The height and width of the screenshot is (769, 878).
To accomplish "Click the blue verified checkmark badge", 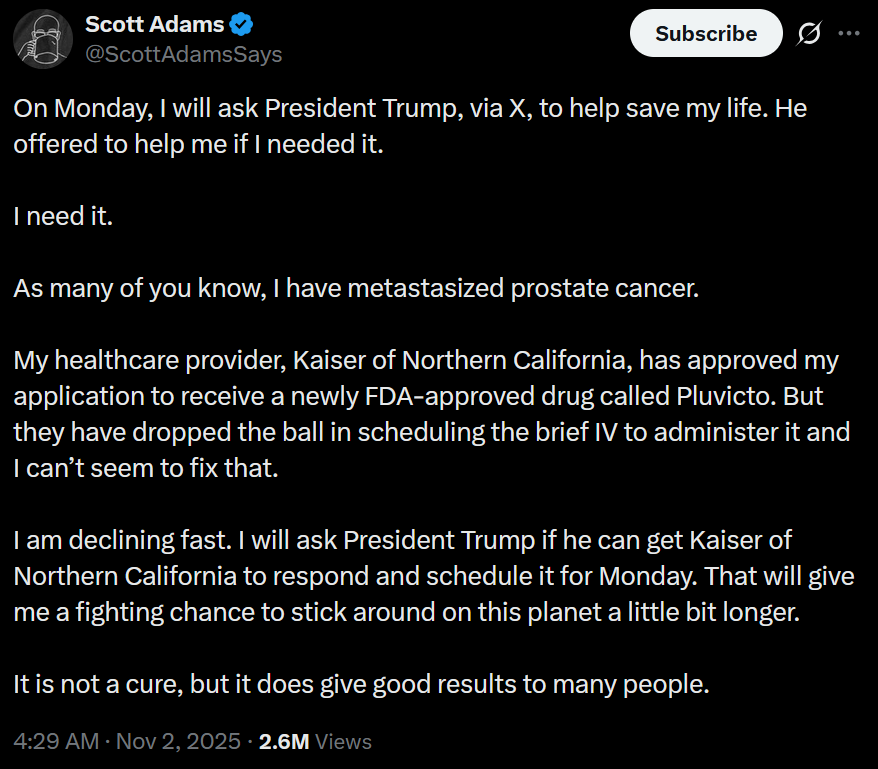I will pyautogui.click(x=243, y=25).
